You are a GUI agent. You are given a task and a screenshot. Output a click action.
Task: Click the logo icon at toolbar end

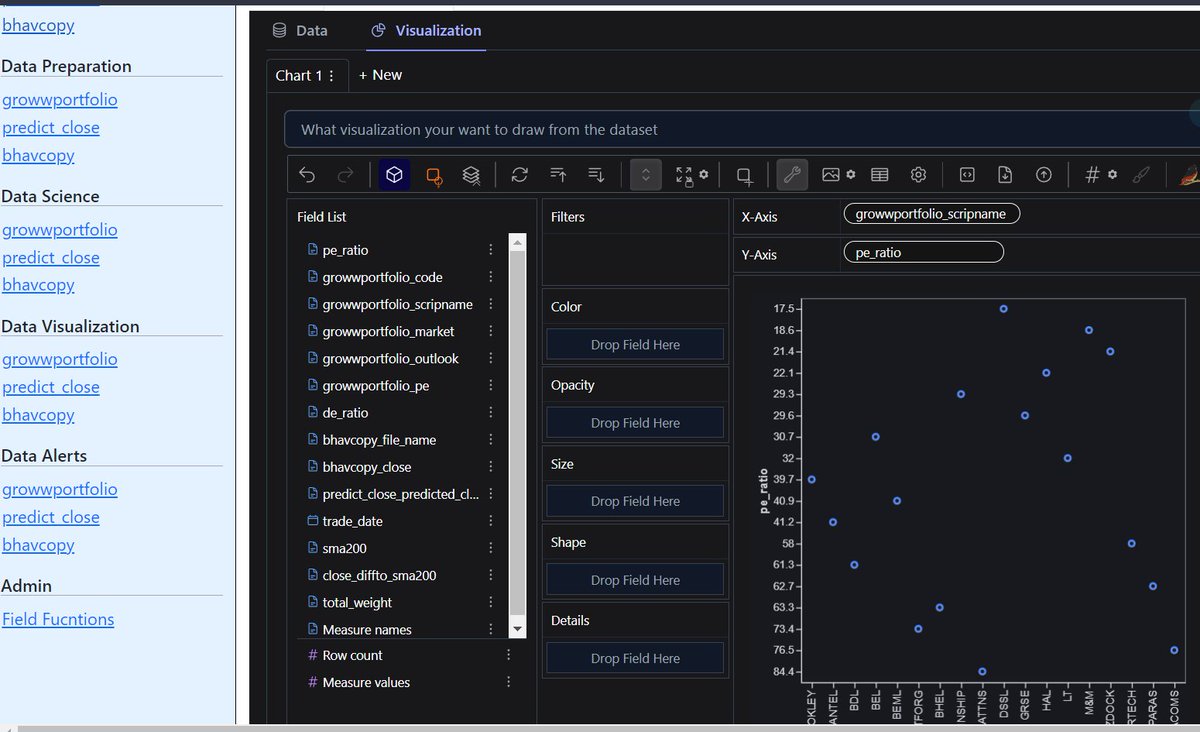pos(1189,175)
